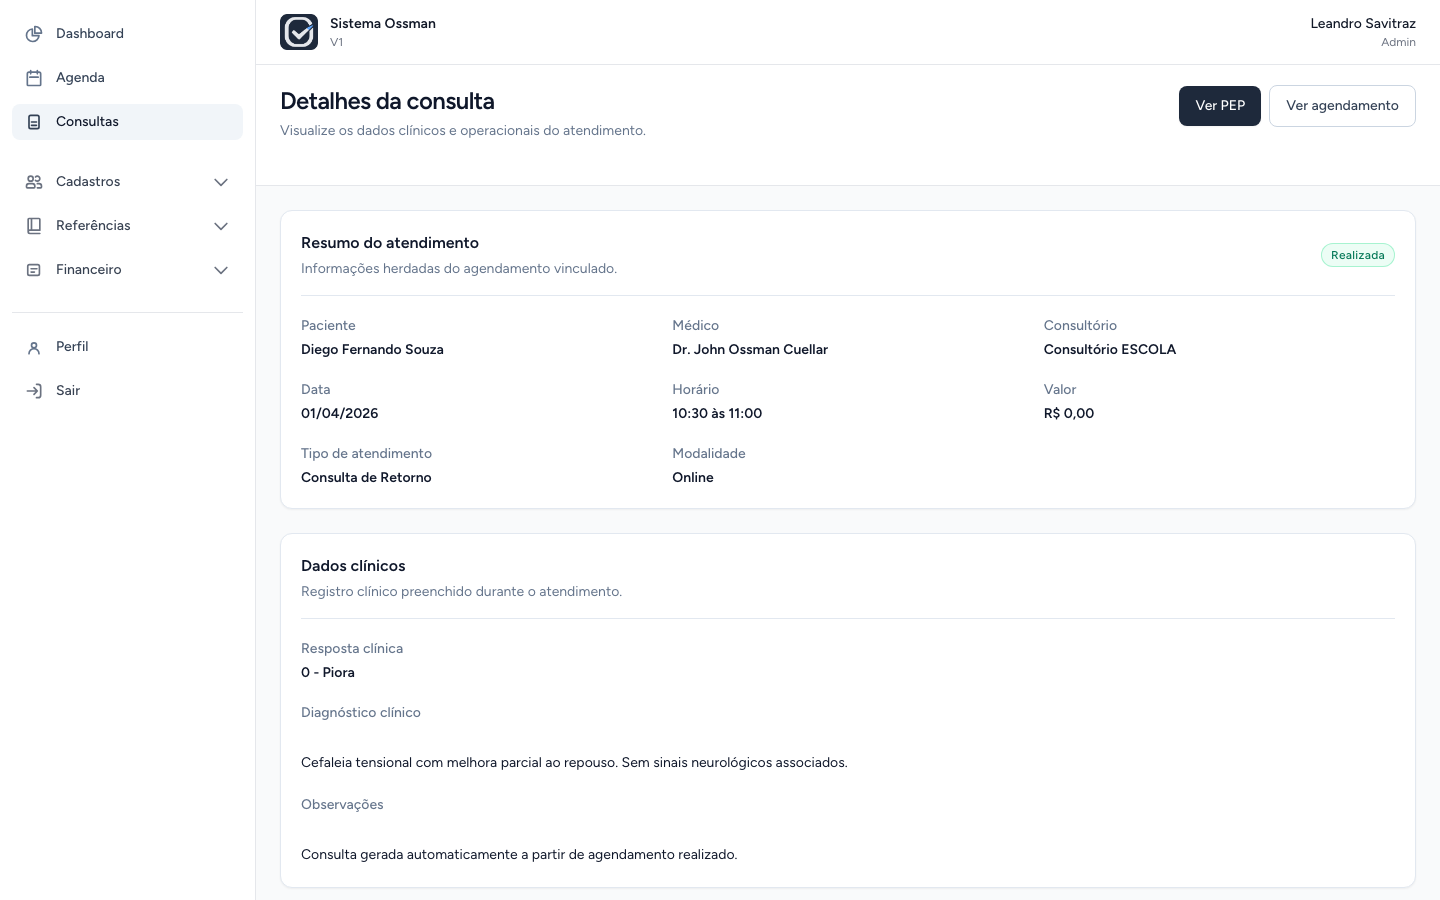Click the Sistema Ossman checkmark logo

point(299,32)
